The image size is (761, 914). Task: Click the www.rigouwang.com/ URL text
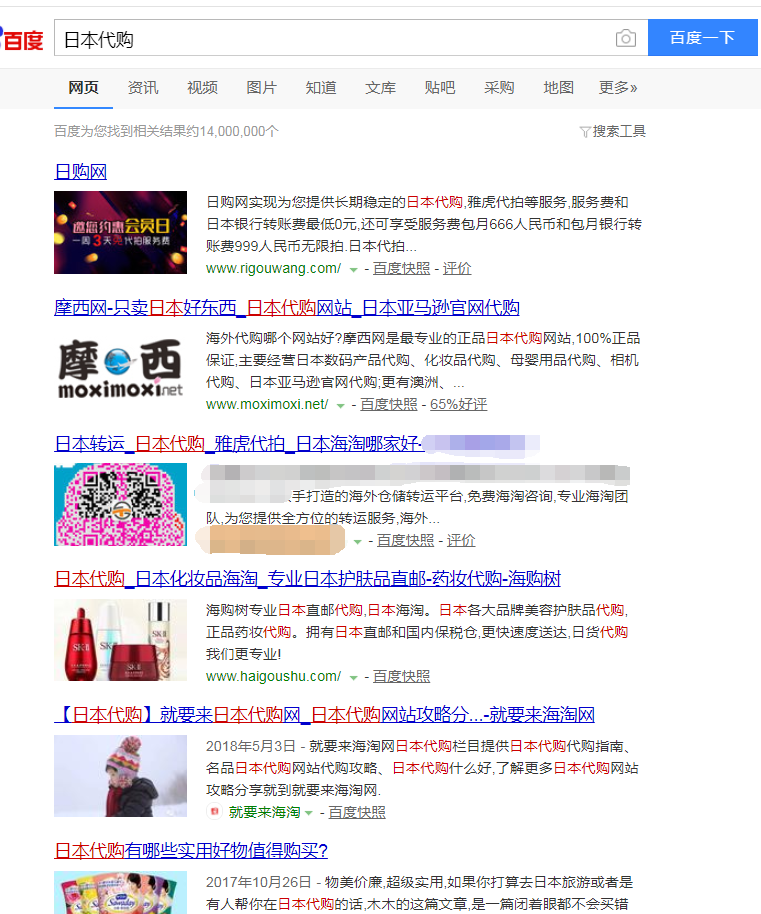(x=273, y=268)
